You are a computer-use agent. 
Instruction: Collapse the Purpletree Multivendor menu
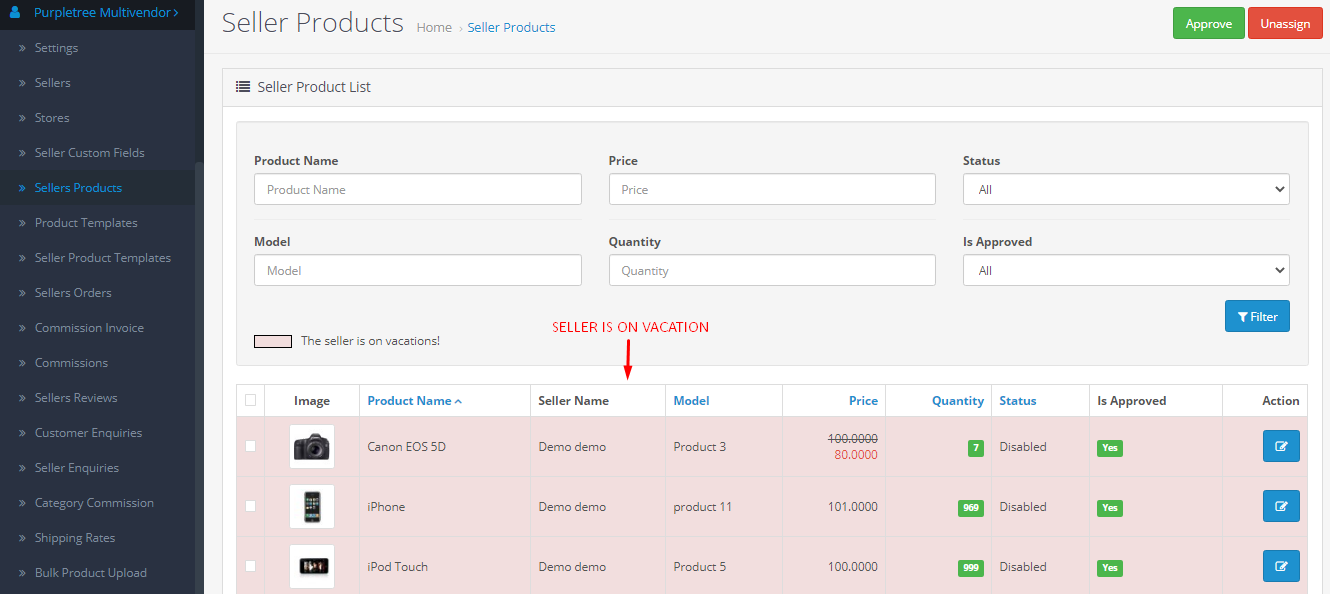click(x=97, y=13)
